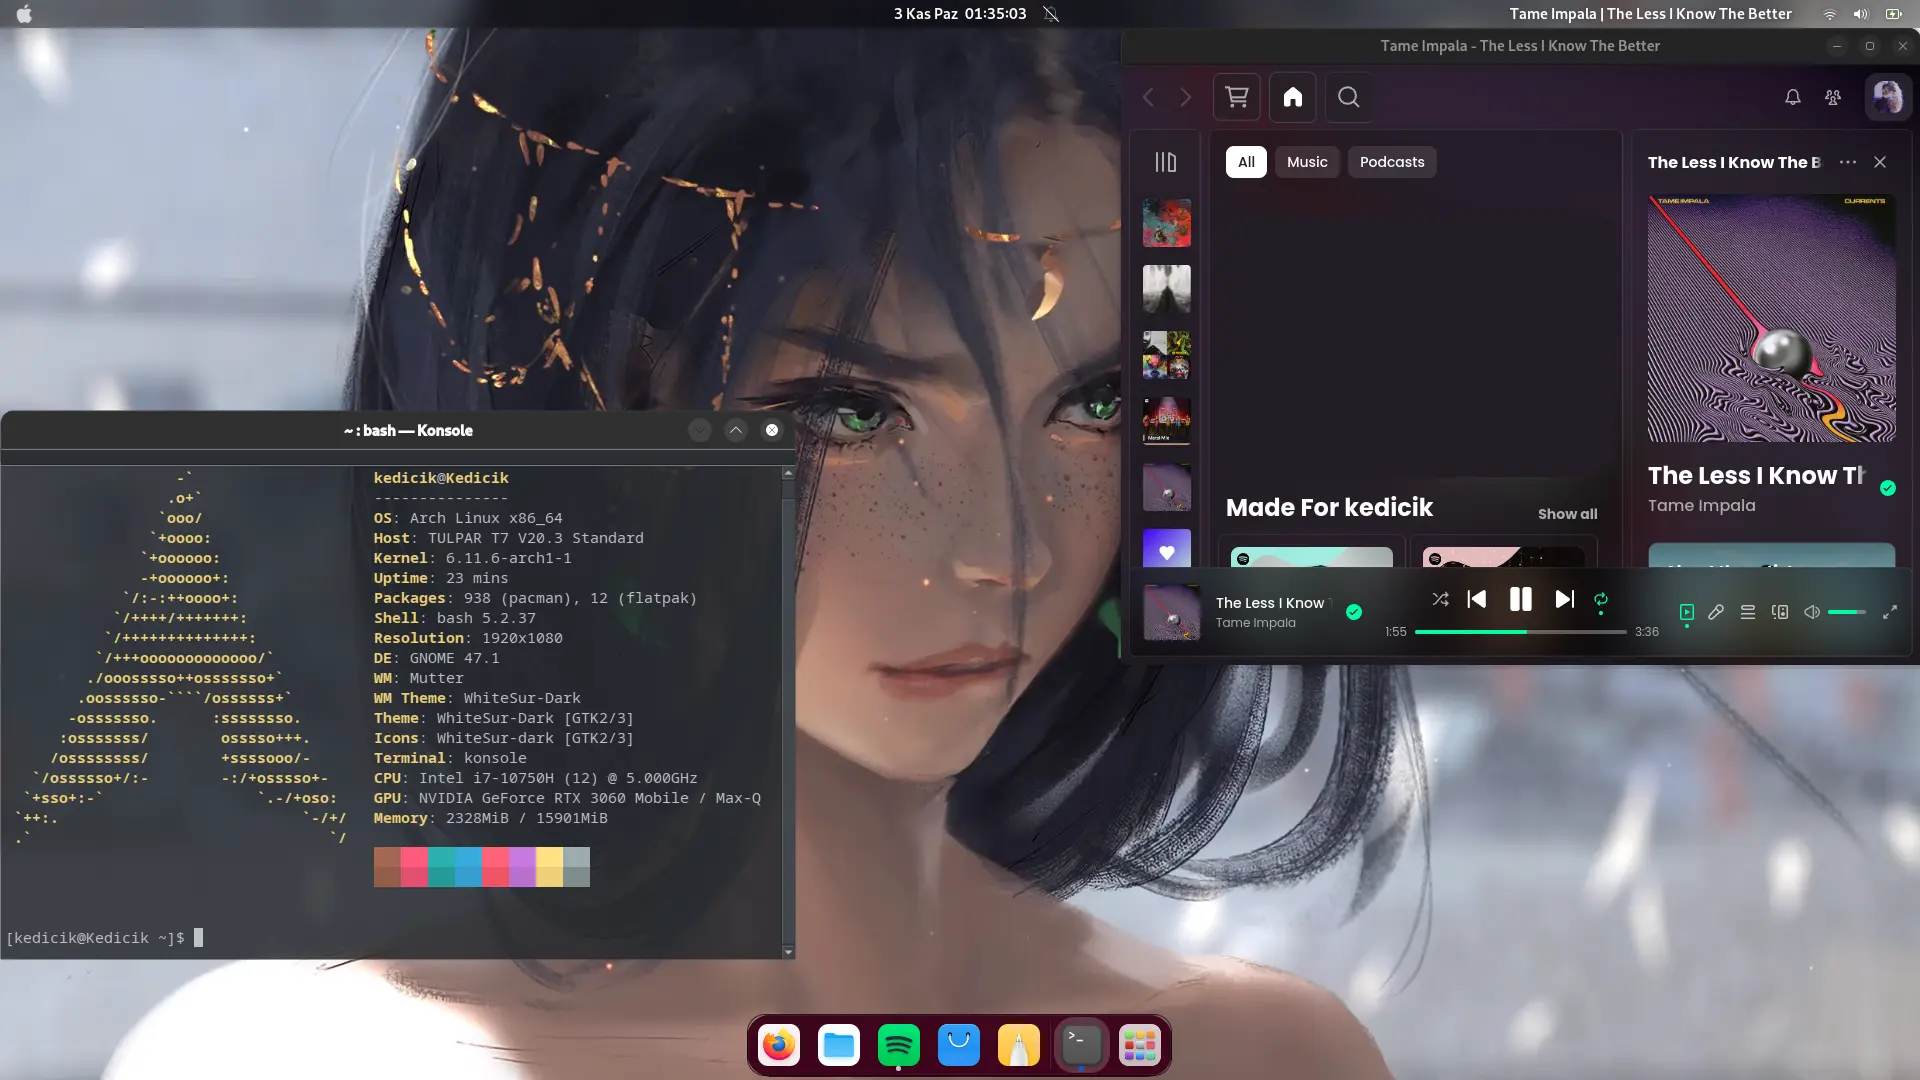This screenshot has height=1080, width=1920.
Task: Expand Your Library sidebar
Action: (x=1166, y=162)
